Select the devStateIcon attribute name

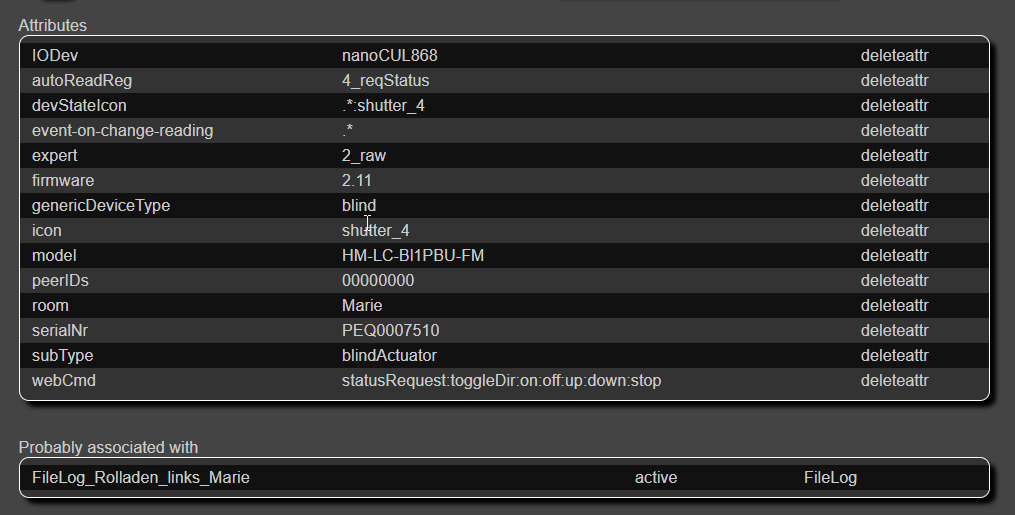coord(79,106)
